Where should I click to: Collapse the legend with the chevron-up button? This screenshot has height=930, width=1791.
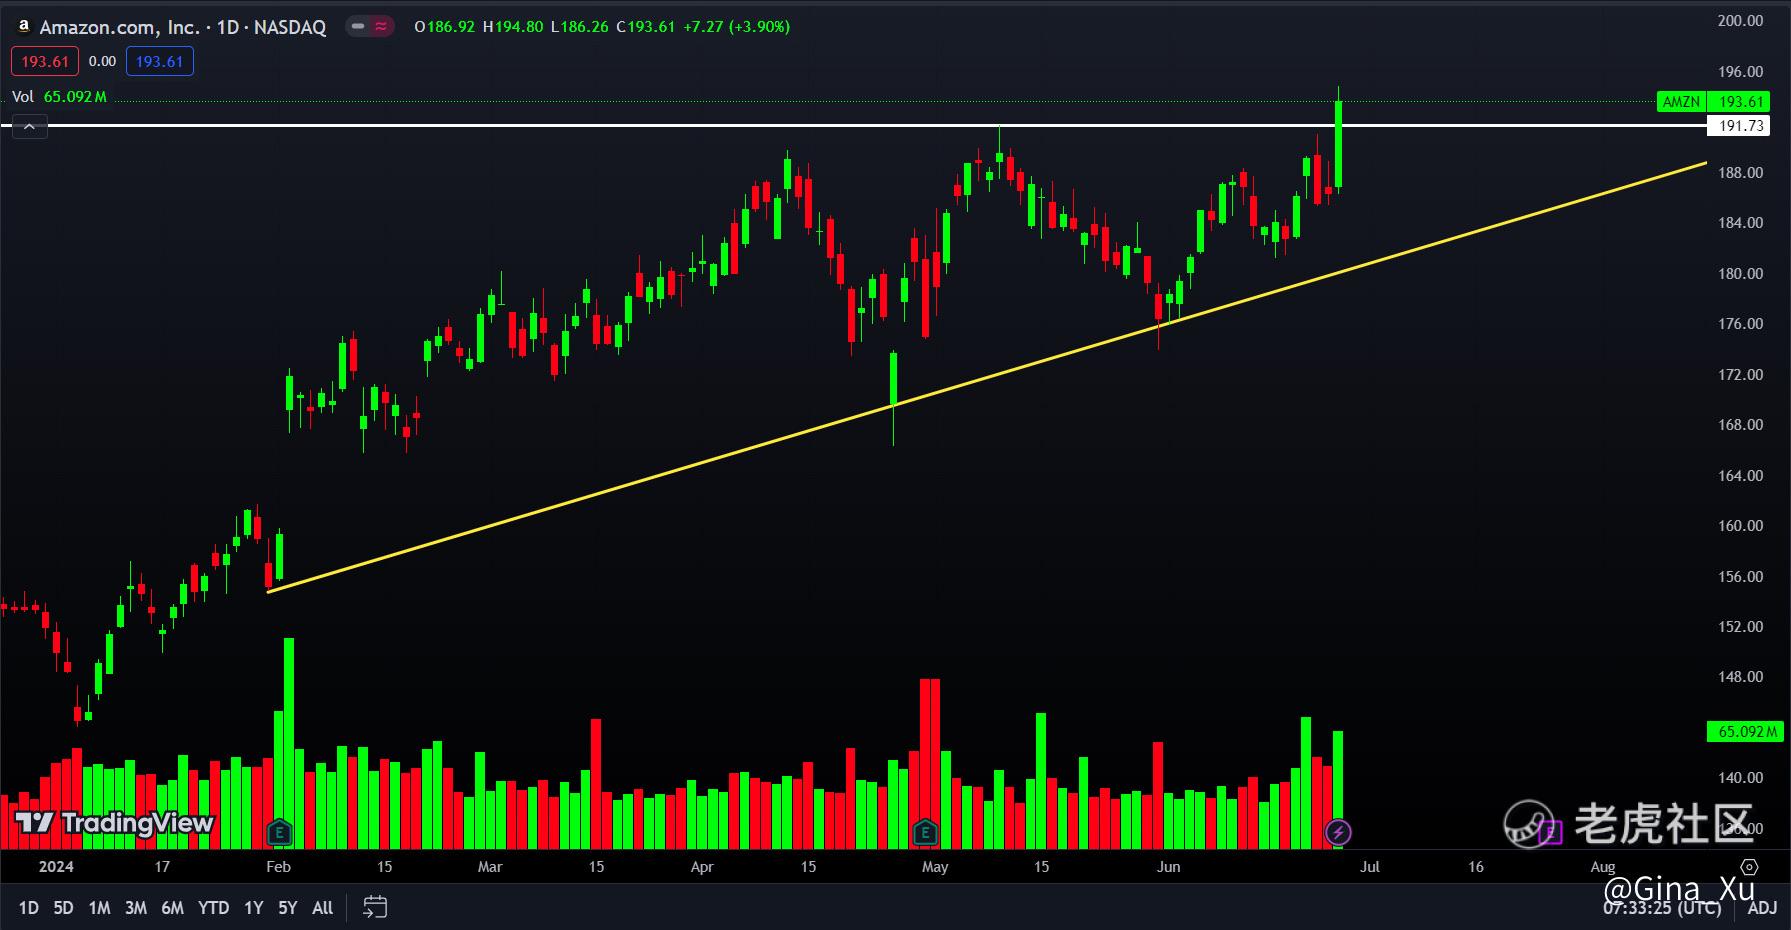[x=30, y=126]
